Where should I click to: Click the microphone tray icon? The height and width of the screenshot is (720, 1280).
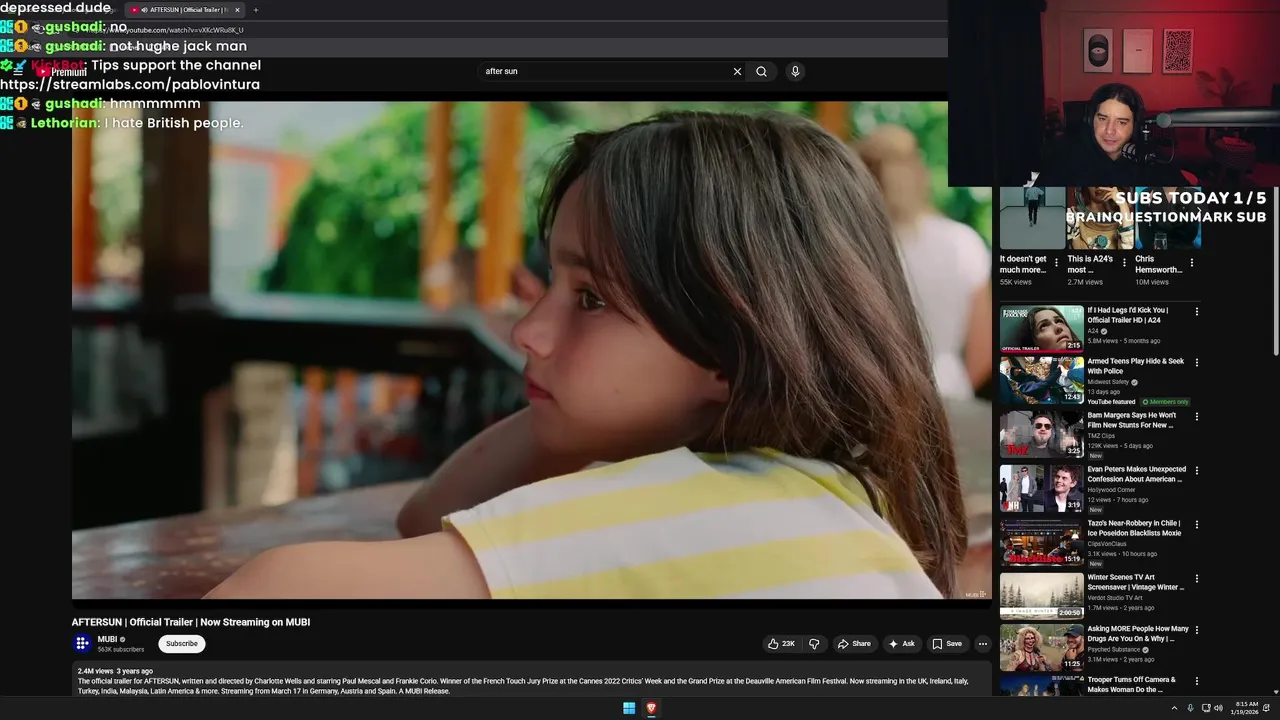[1190, 708]
